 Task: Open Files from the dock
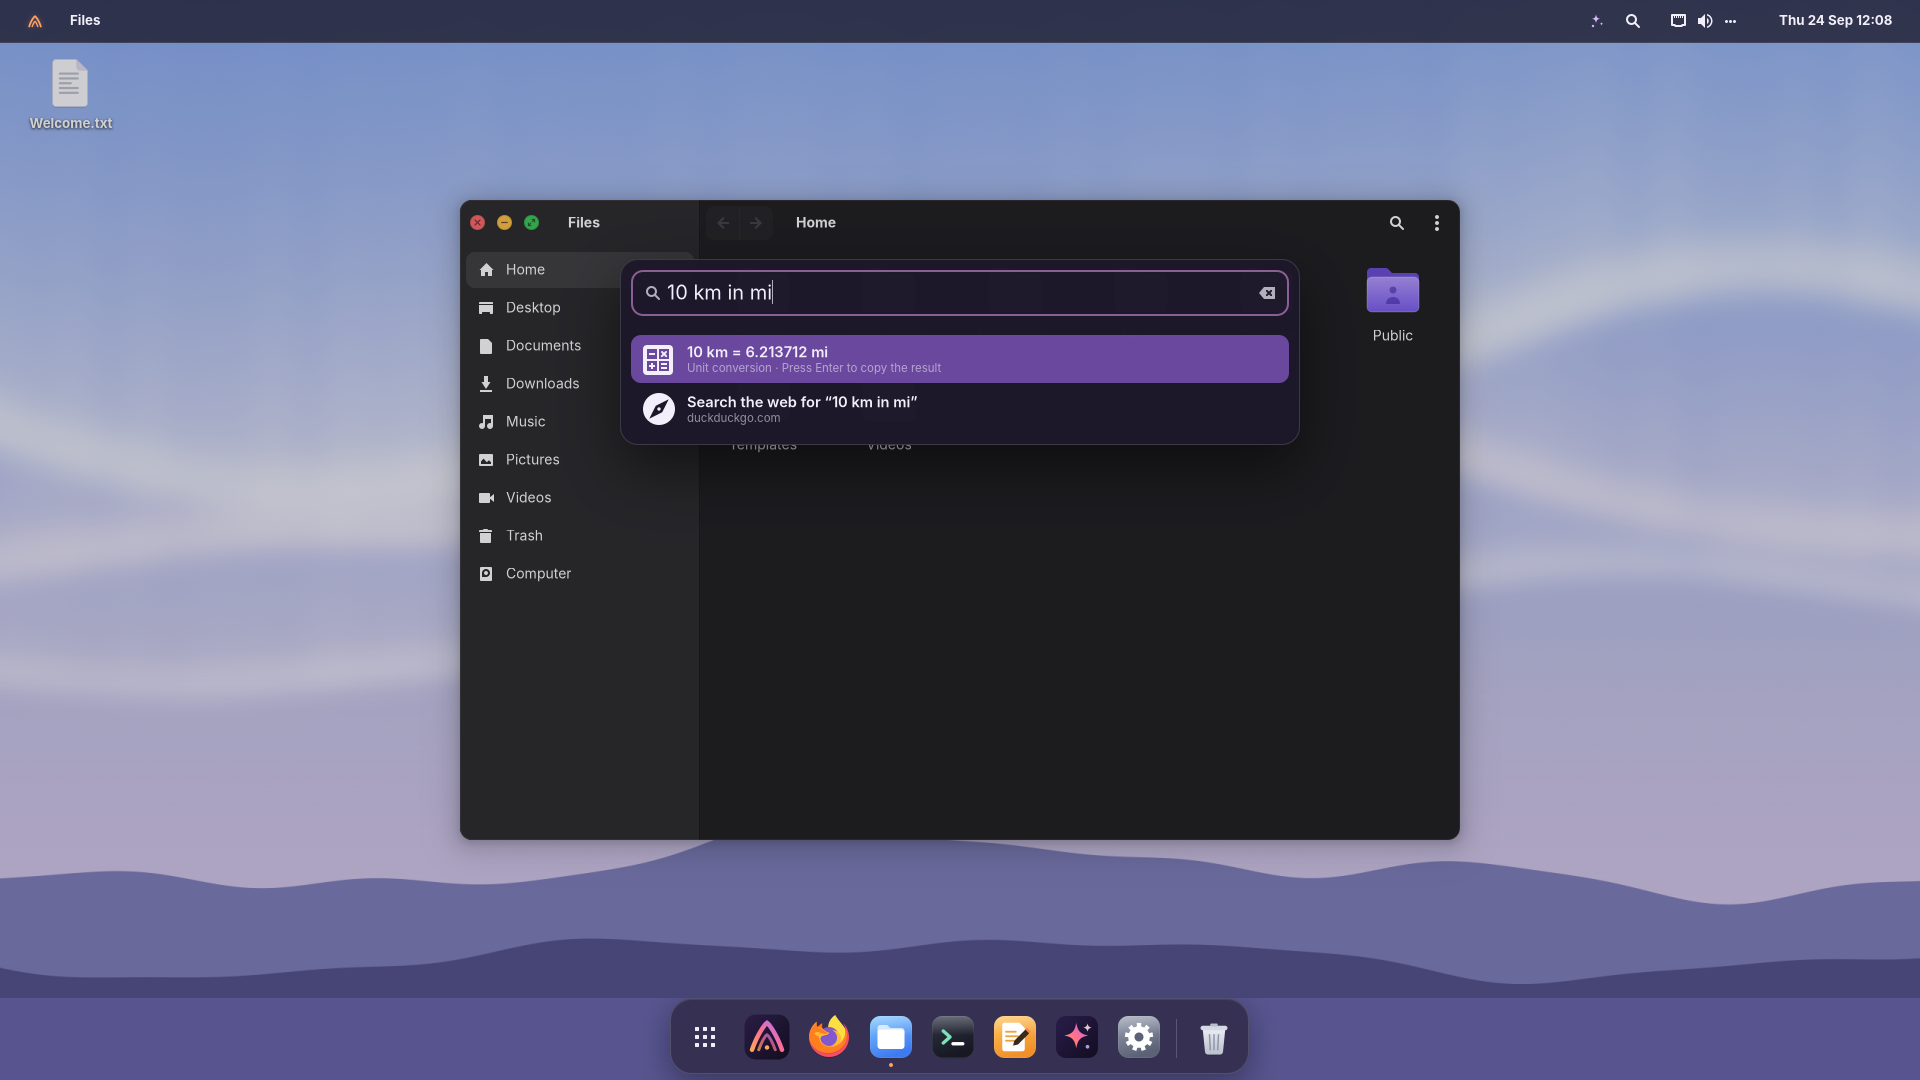coord(891,1037)
